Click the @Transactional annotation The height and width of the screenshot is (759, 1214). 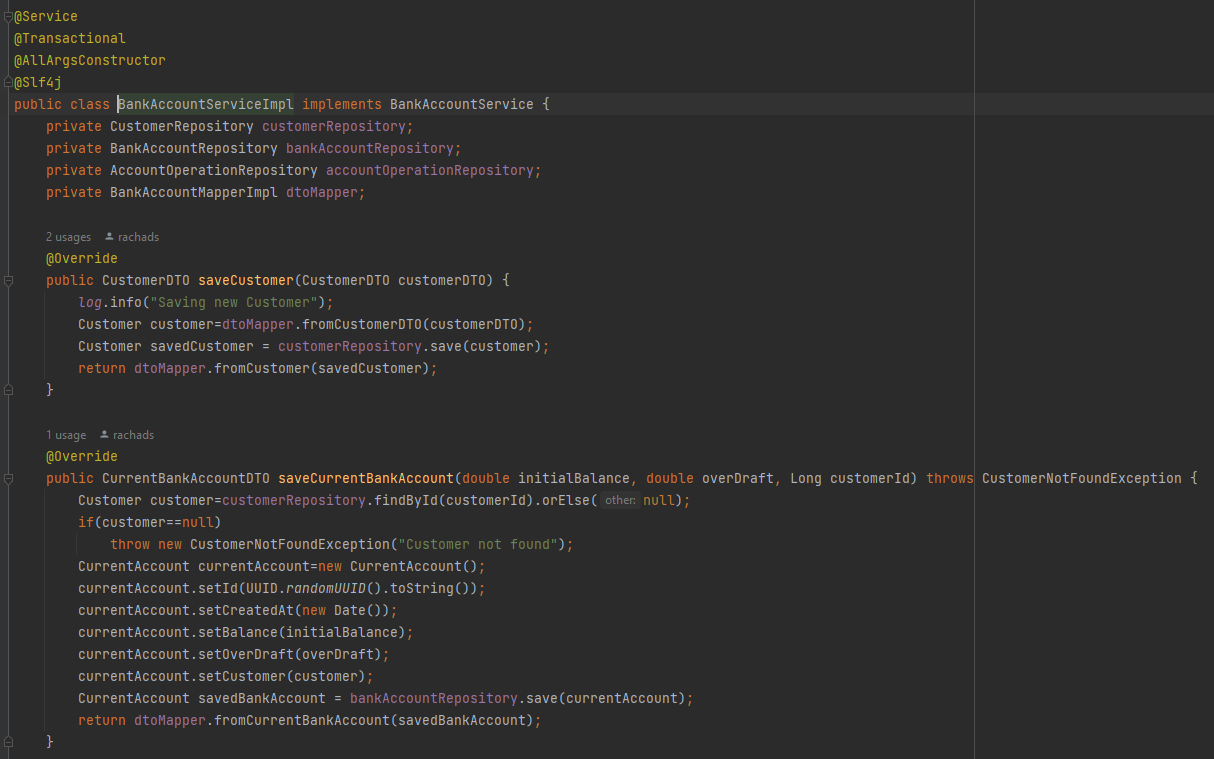pos(69,38)
